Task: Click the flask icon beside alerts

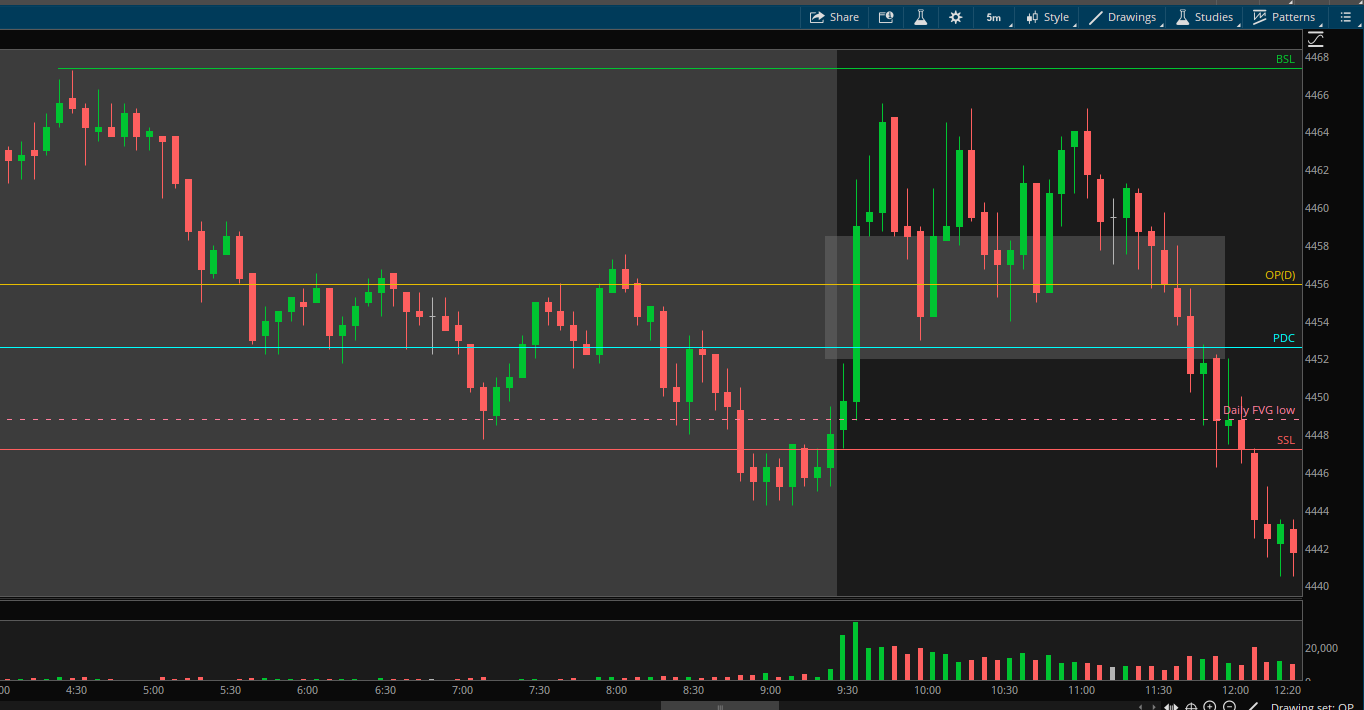Action: [920, 17]
